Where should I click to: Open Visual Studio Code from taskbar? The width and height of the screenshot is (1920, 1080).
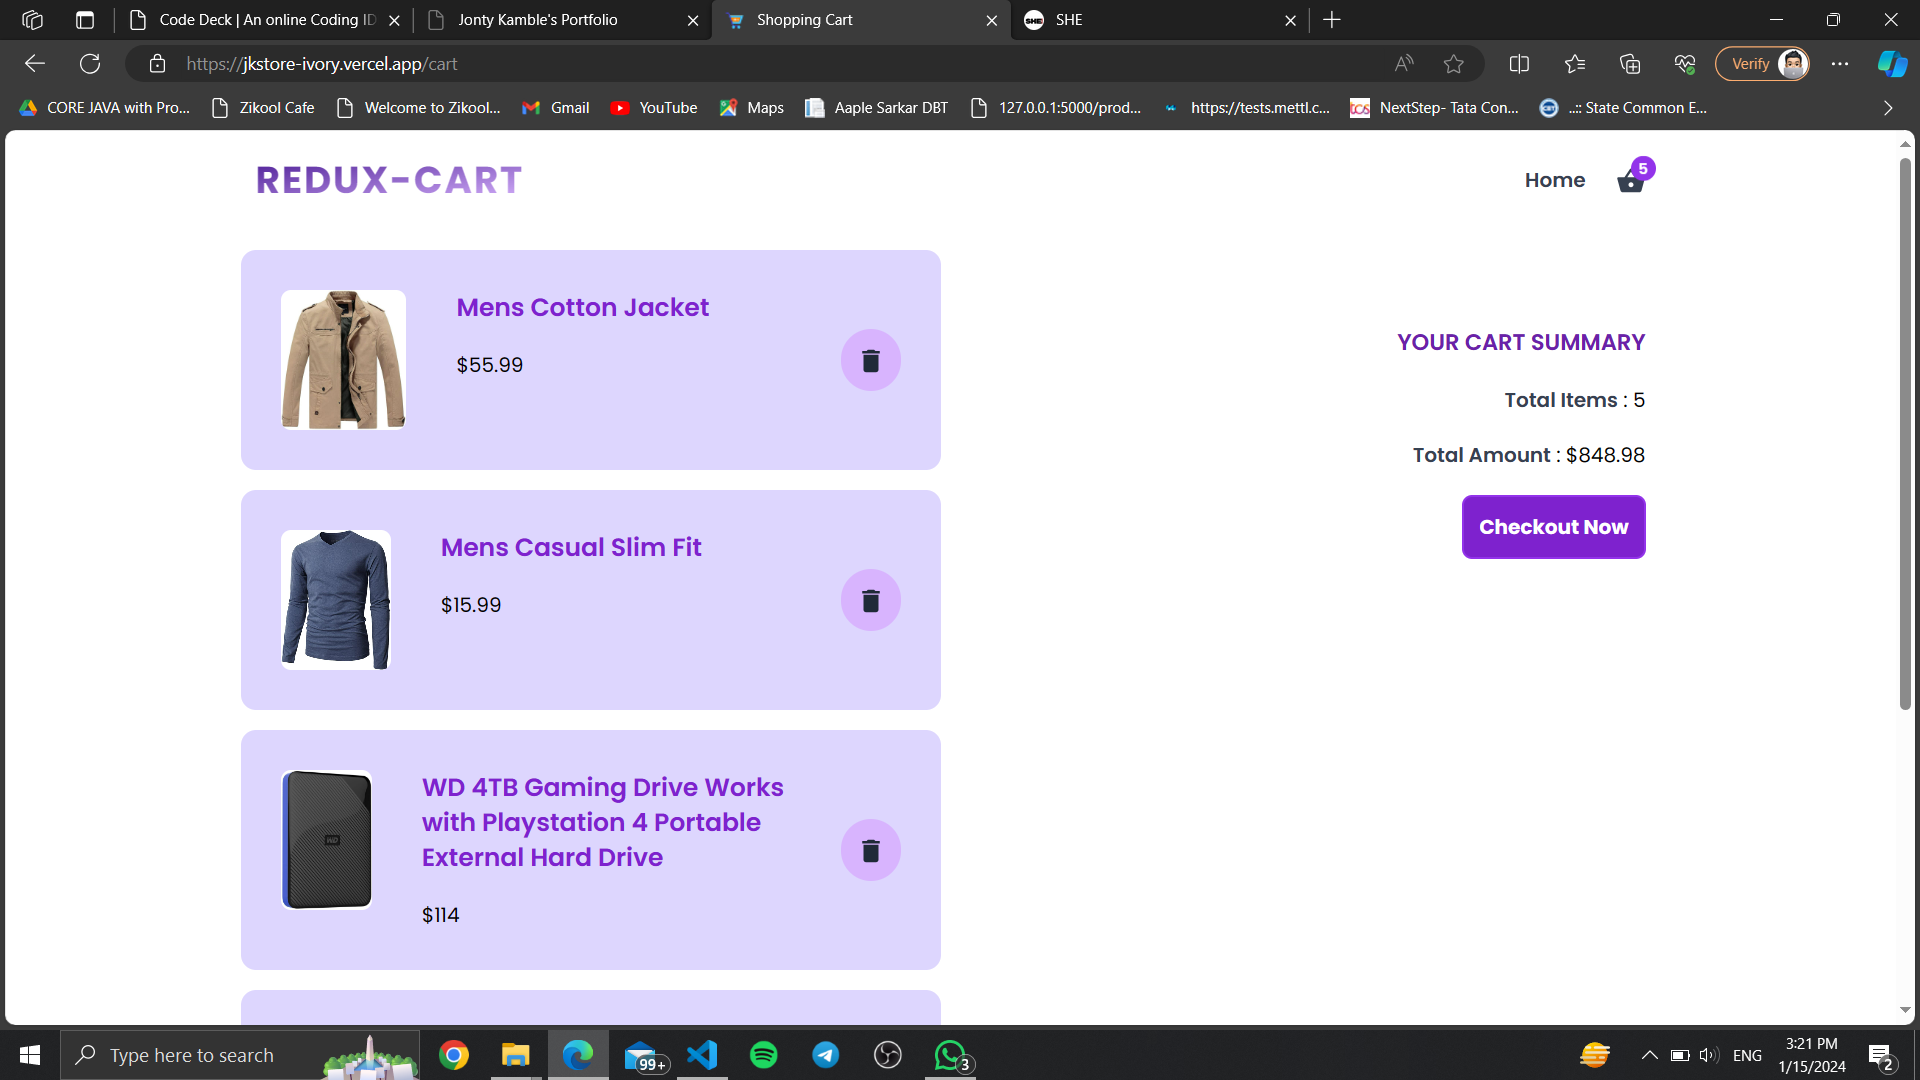pos(702,1055)
